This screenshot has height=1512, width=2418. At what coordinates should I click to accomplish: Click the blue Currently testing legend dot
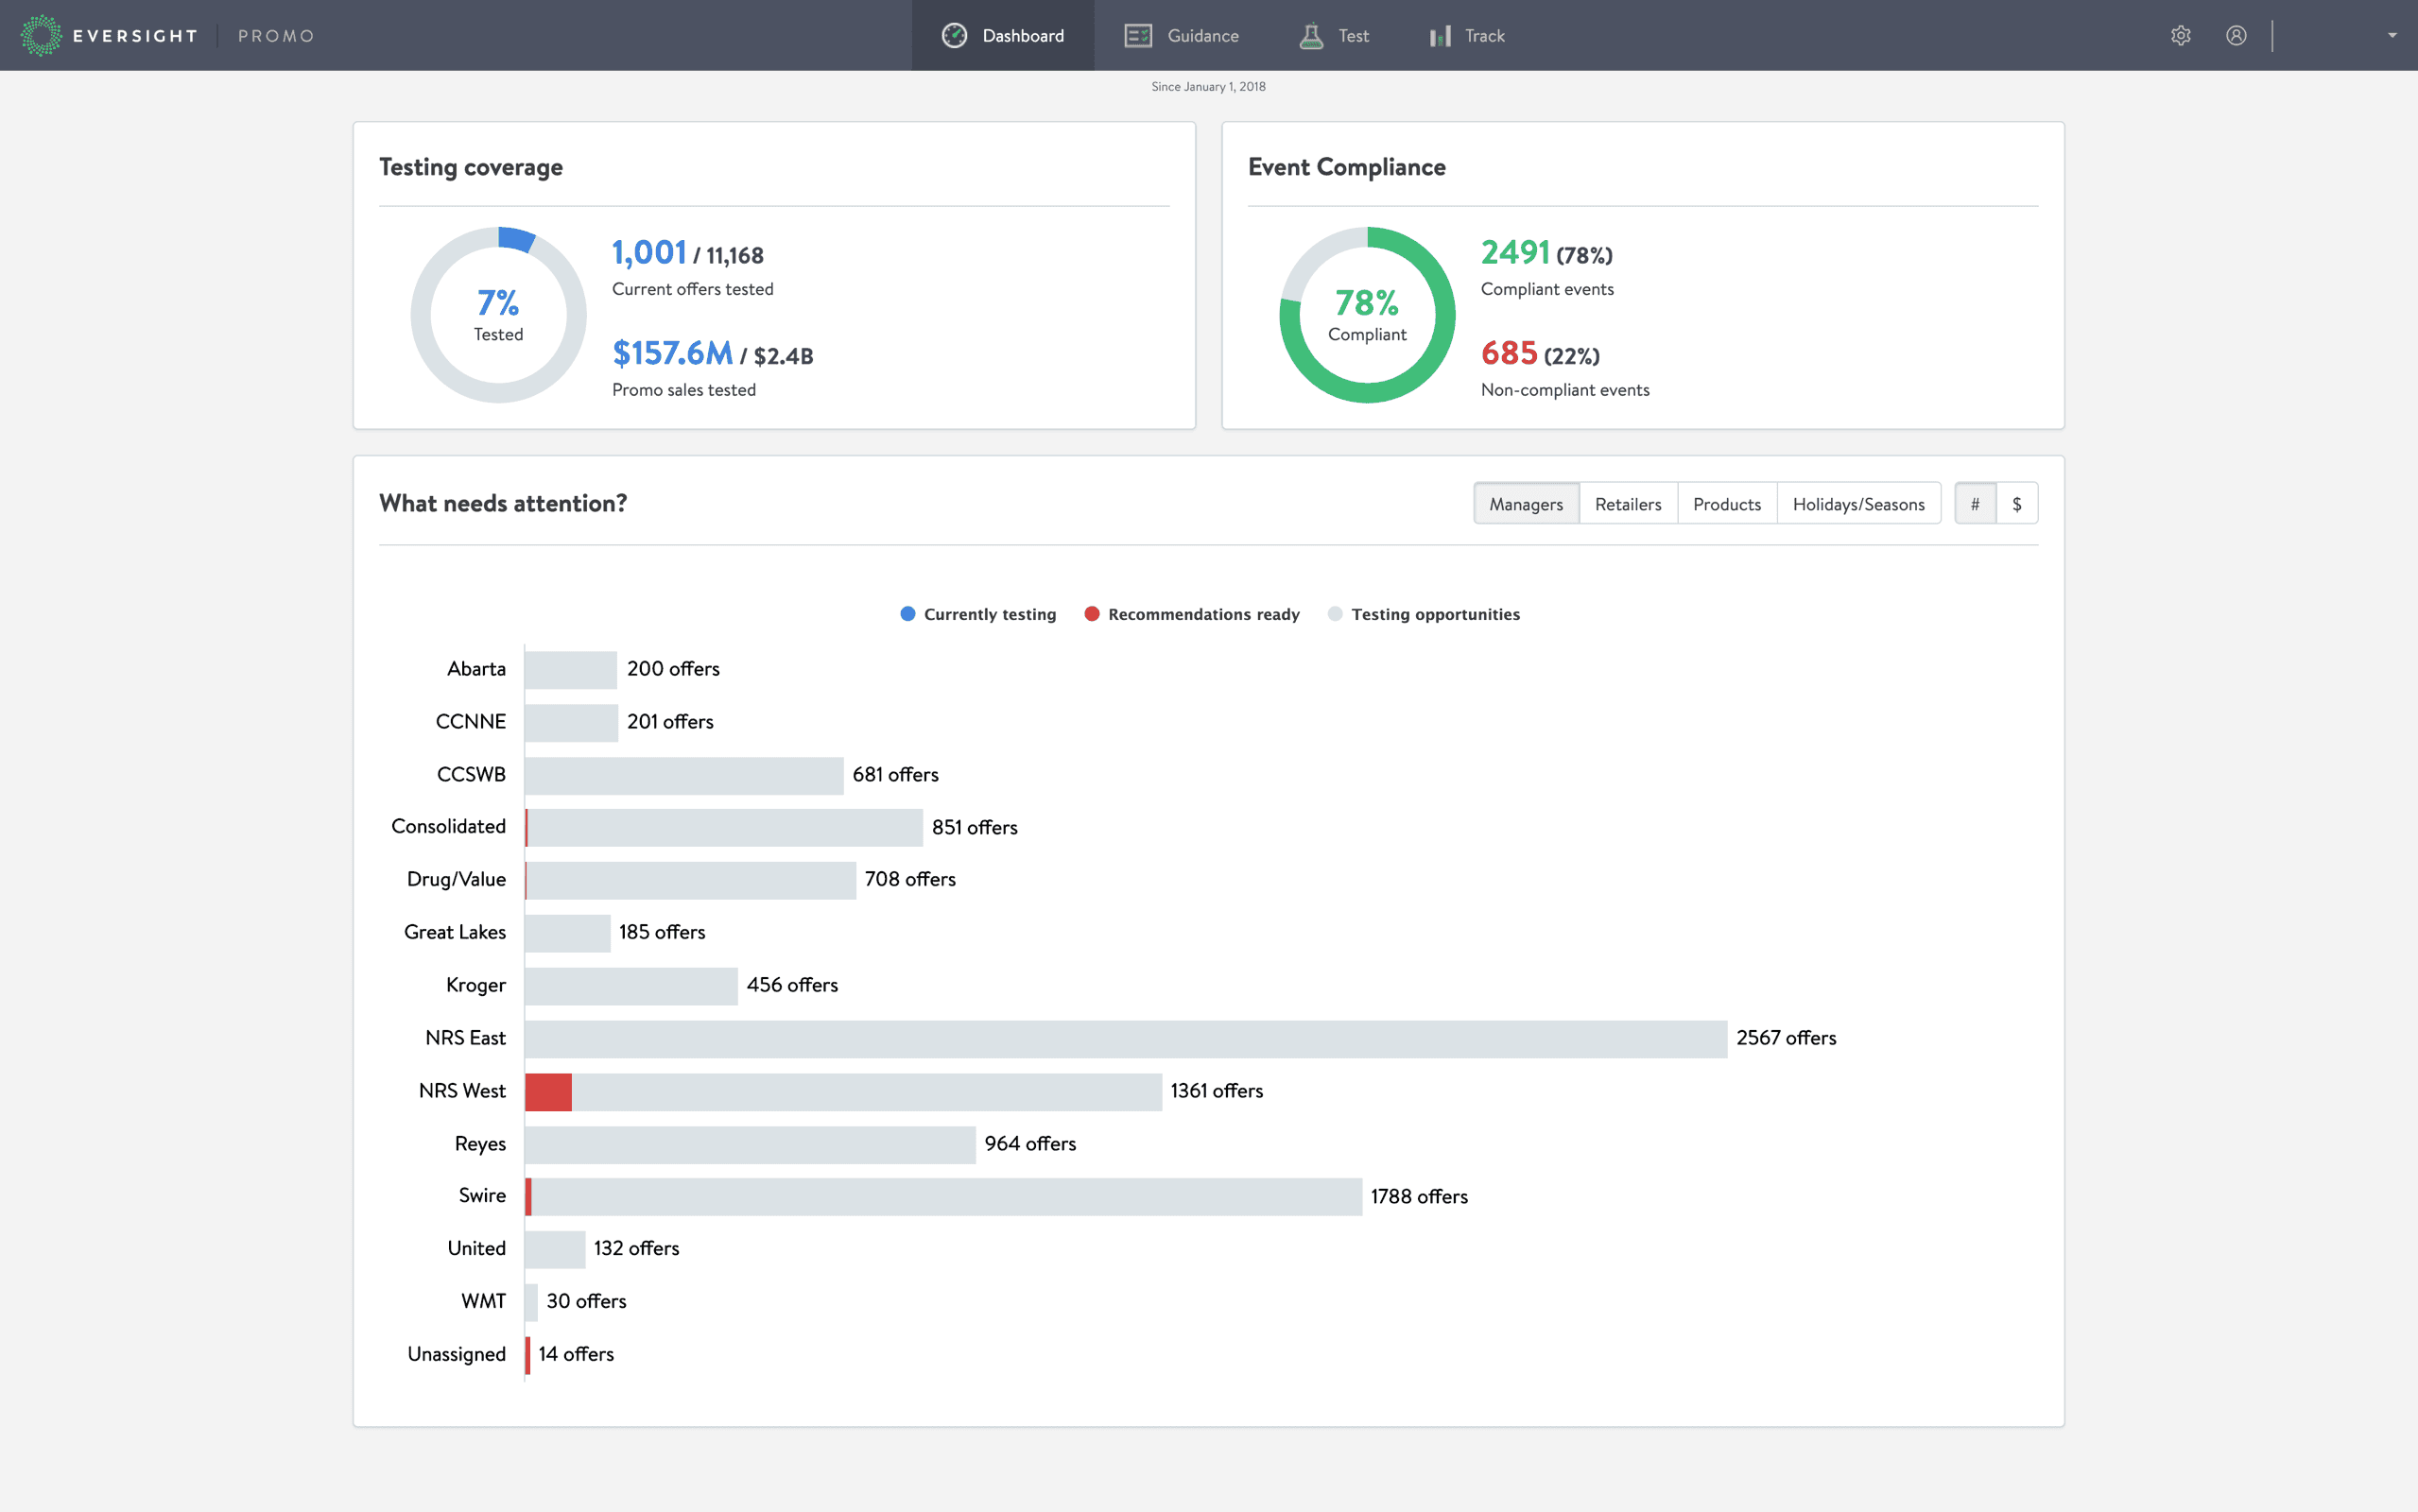point(908,614)
